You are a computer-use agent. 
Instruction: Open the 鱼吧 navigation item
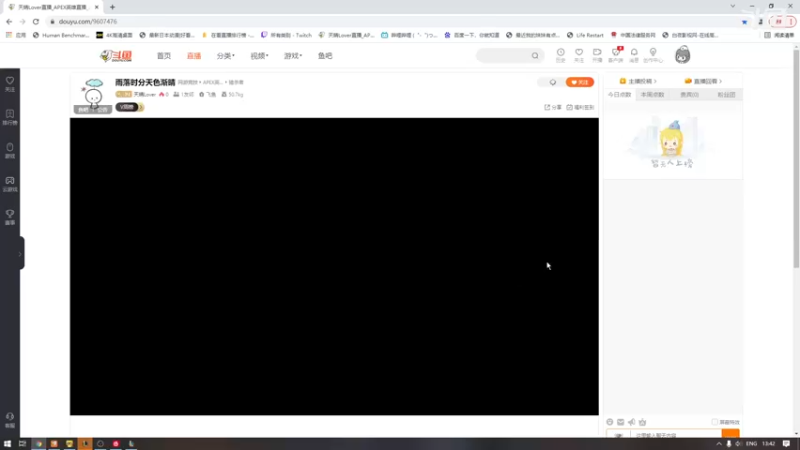click(325, 56)
